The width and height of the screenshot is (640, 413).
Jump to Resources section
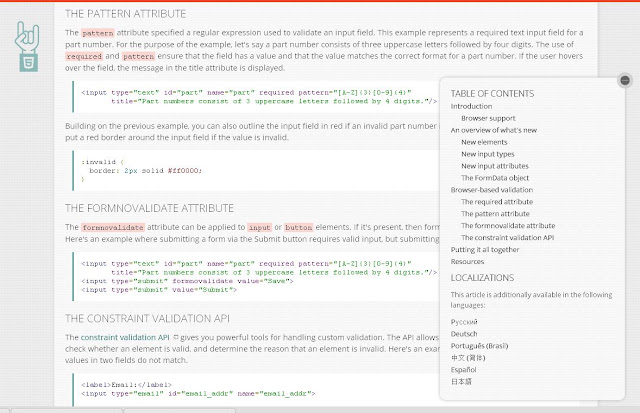(x=467, y=261)
